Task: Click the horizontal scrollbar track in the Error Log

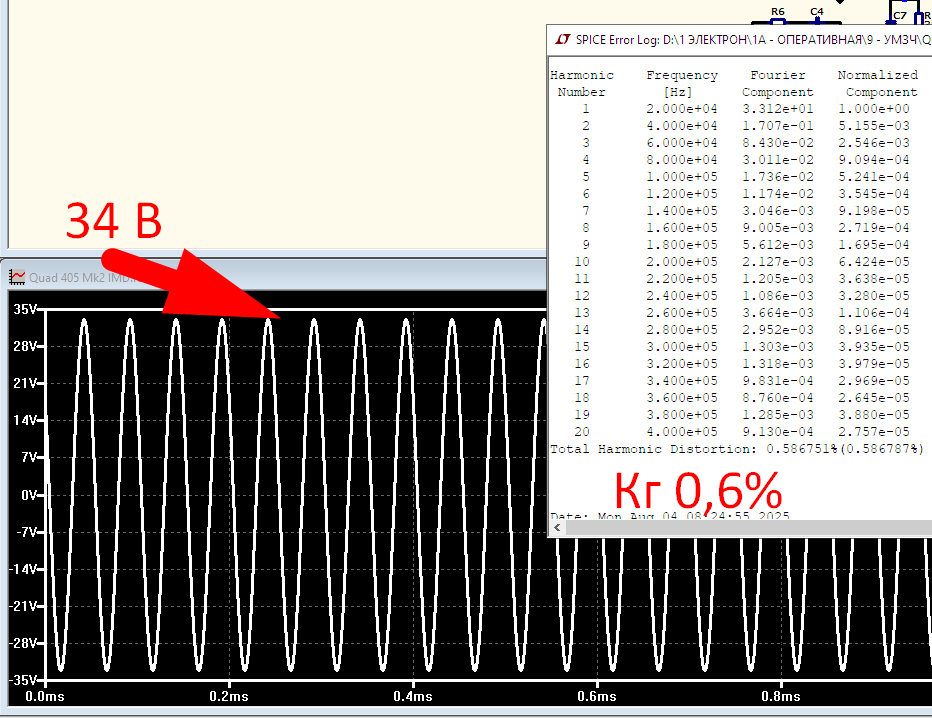Action: 749,528
